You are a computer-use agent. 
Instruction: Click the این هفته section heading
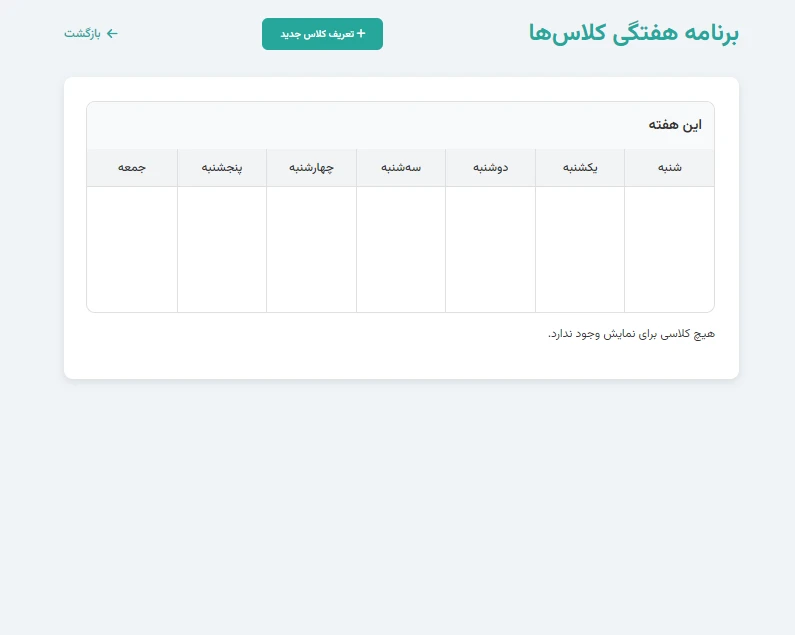click(675, 125)
